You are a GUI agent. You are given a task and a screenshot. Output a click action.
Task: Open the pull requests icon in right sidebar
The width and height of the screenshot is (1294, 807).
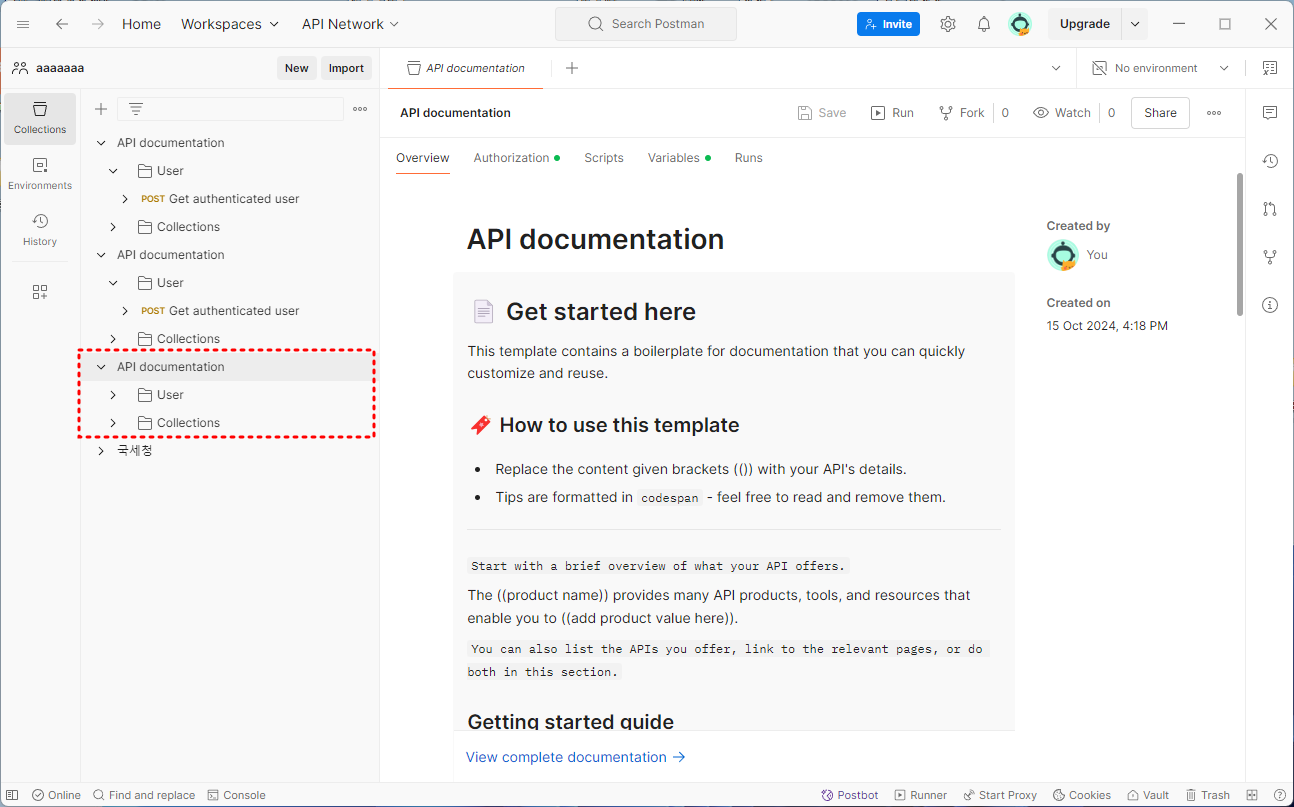1270,209
